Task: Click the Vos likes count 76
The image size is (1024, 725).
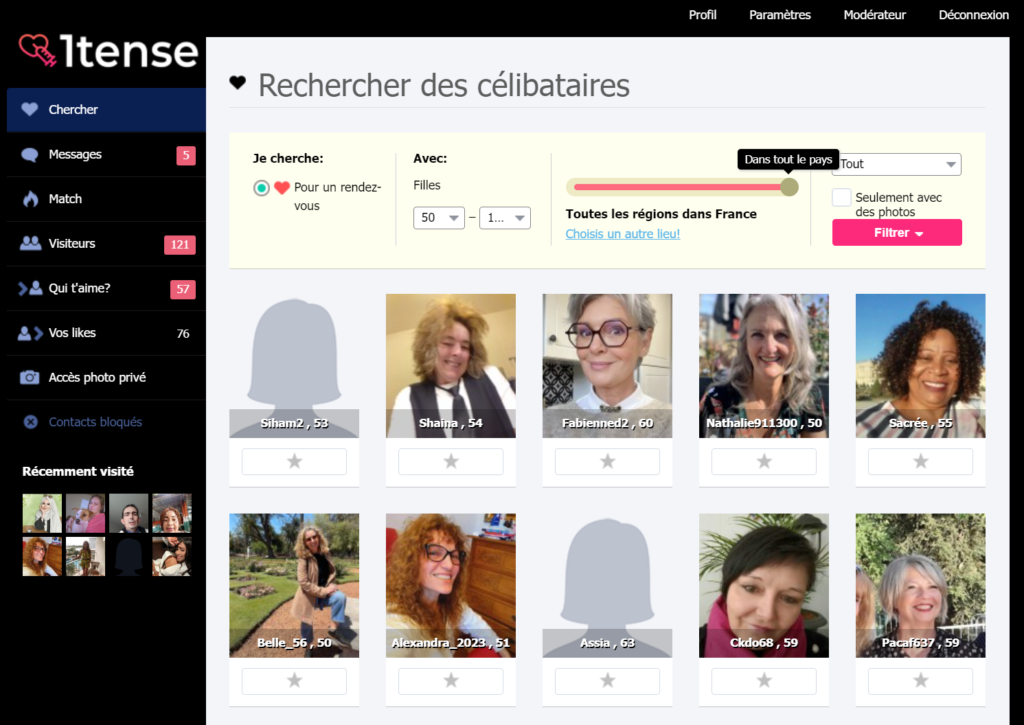Action: point(183,334)
